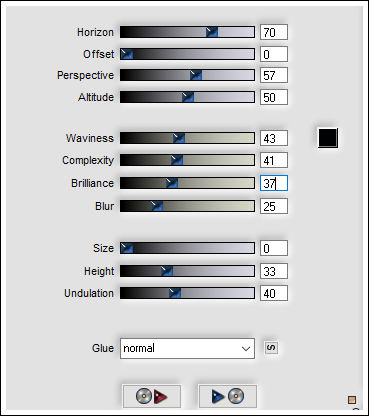
Task: Click the Size slider handle
Action: point(127,248)
